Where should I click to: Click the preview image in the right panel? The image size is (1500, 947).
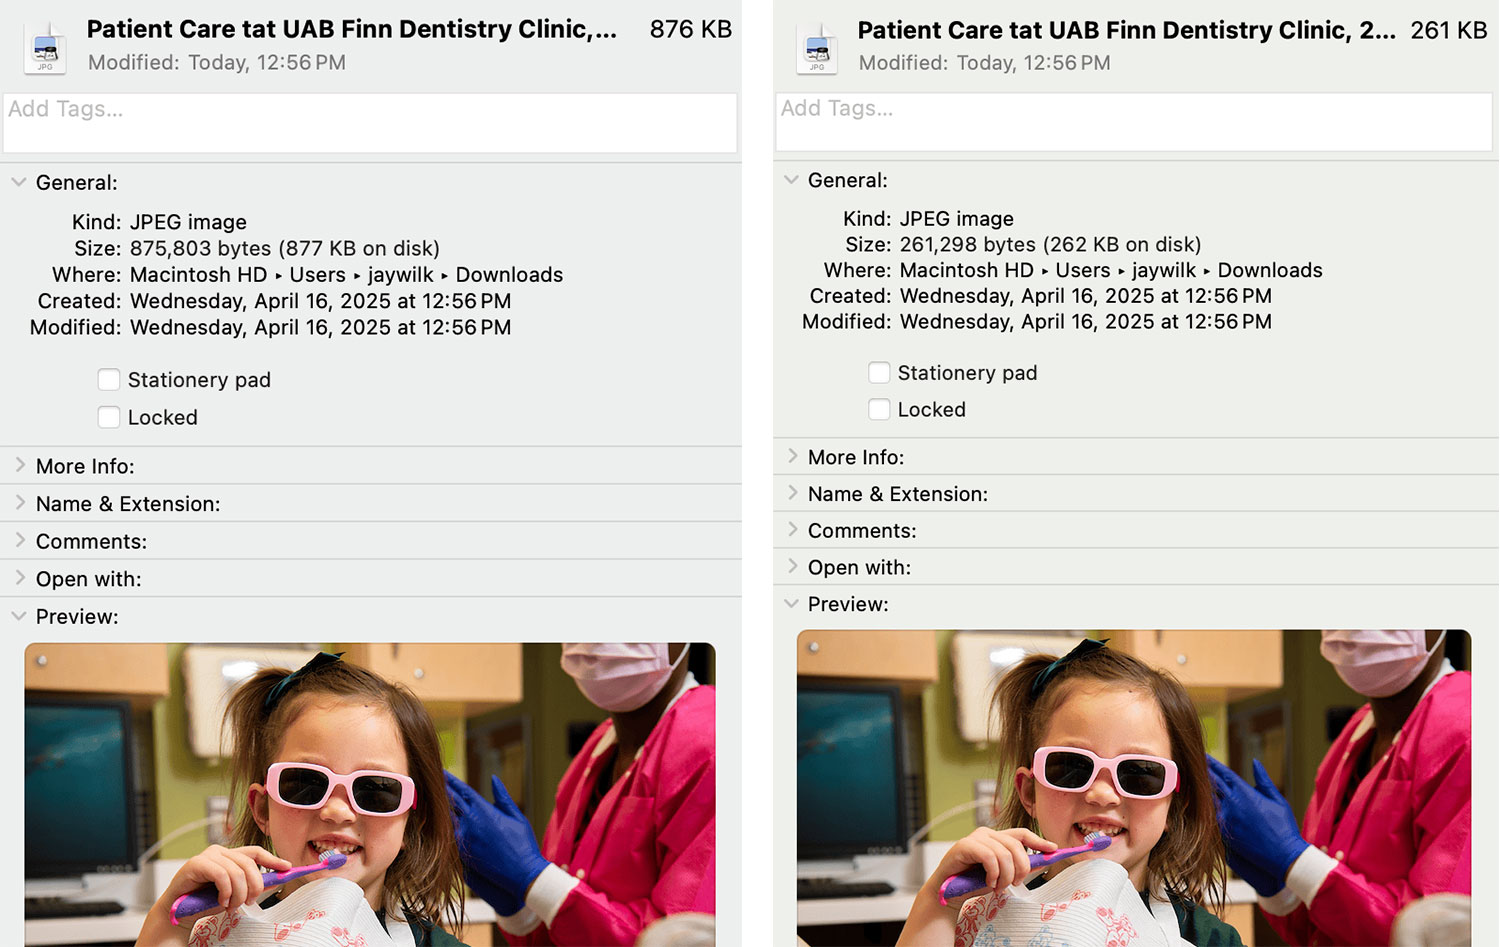[x=1133, y=788]
